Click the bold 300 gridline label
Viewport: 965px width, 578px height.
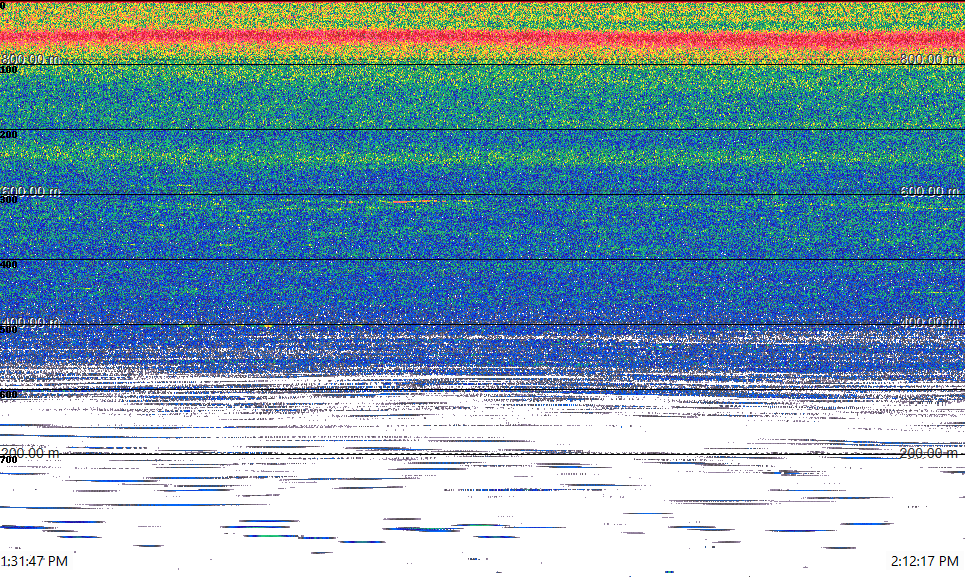9,199
